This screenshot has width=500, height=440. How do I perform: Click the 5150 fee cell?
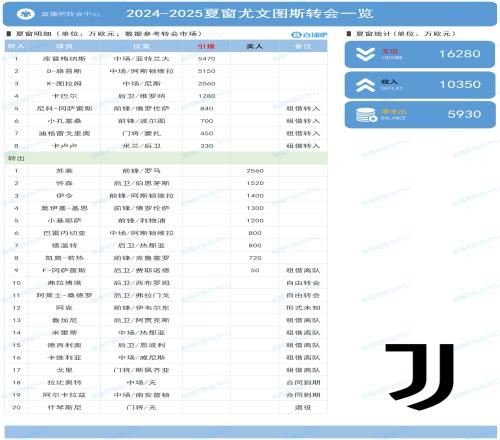click(207, 71)
